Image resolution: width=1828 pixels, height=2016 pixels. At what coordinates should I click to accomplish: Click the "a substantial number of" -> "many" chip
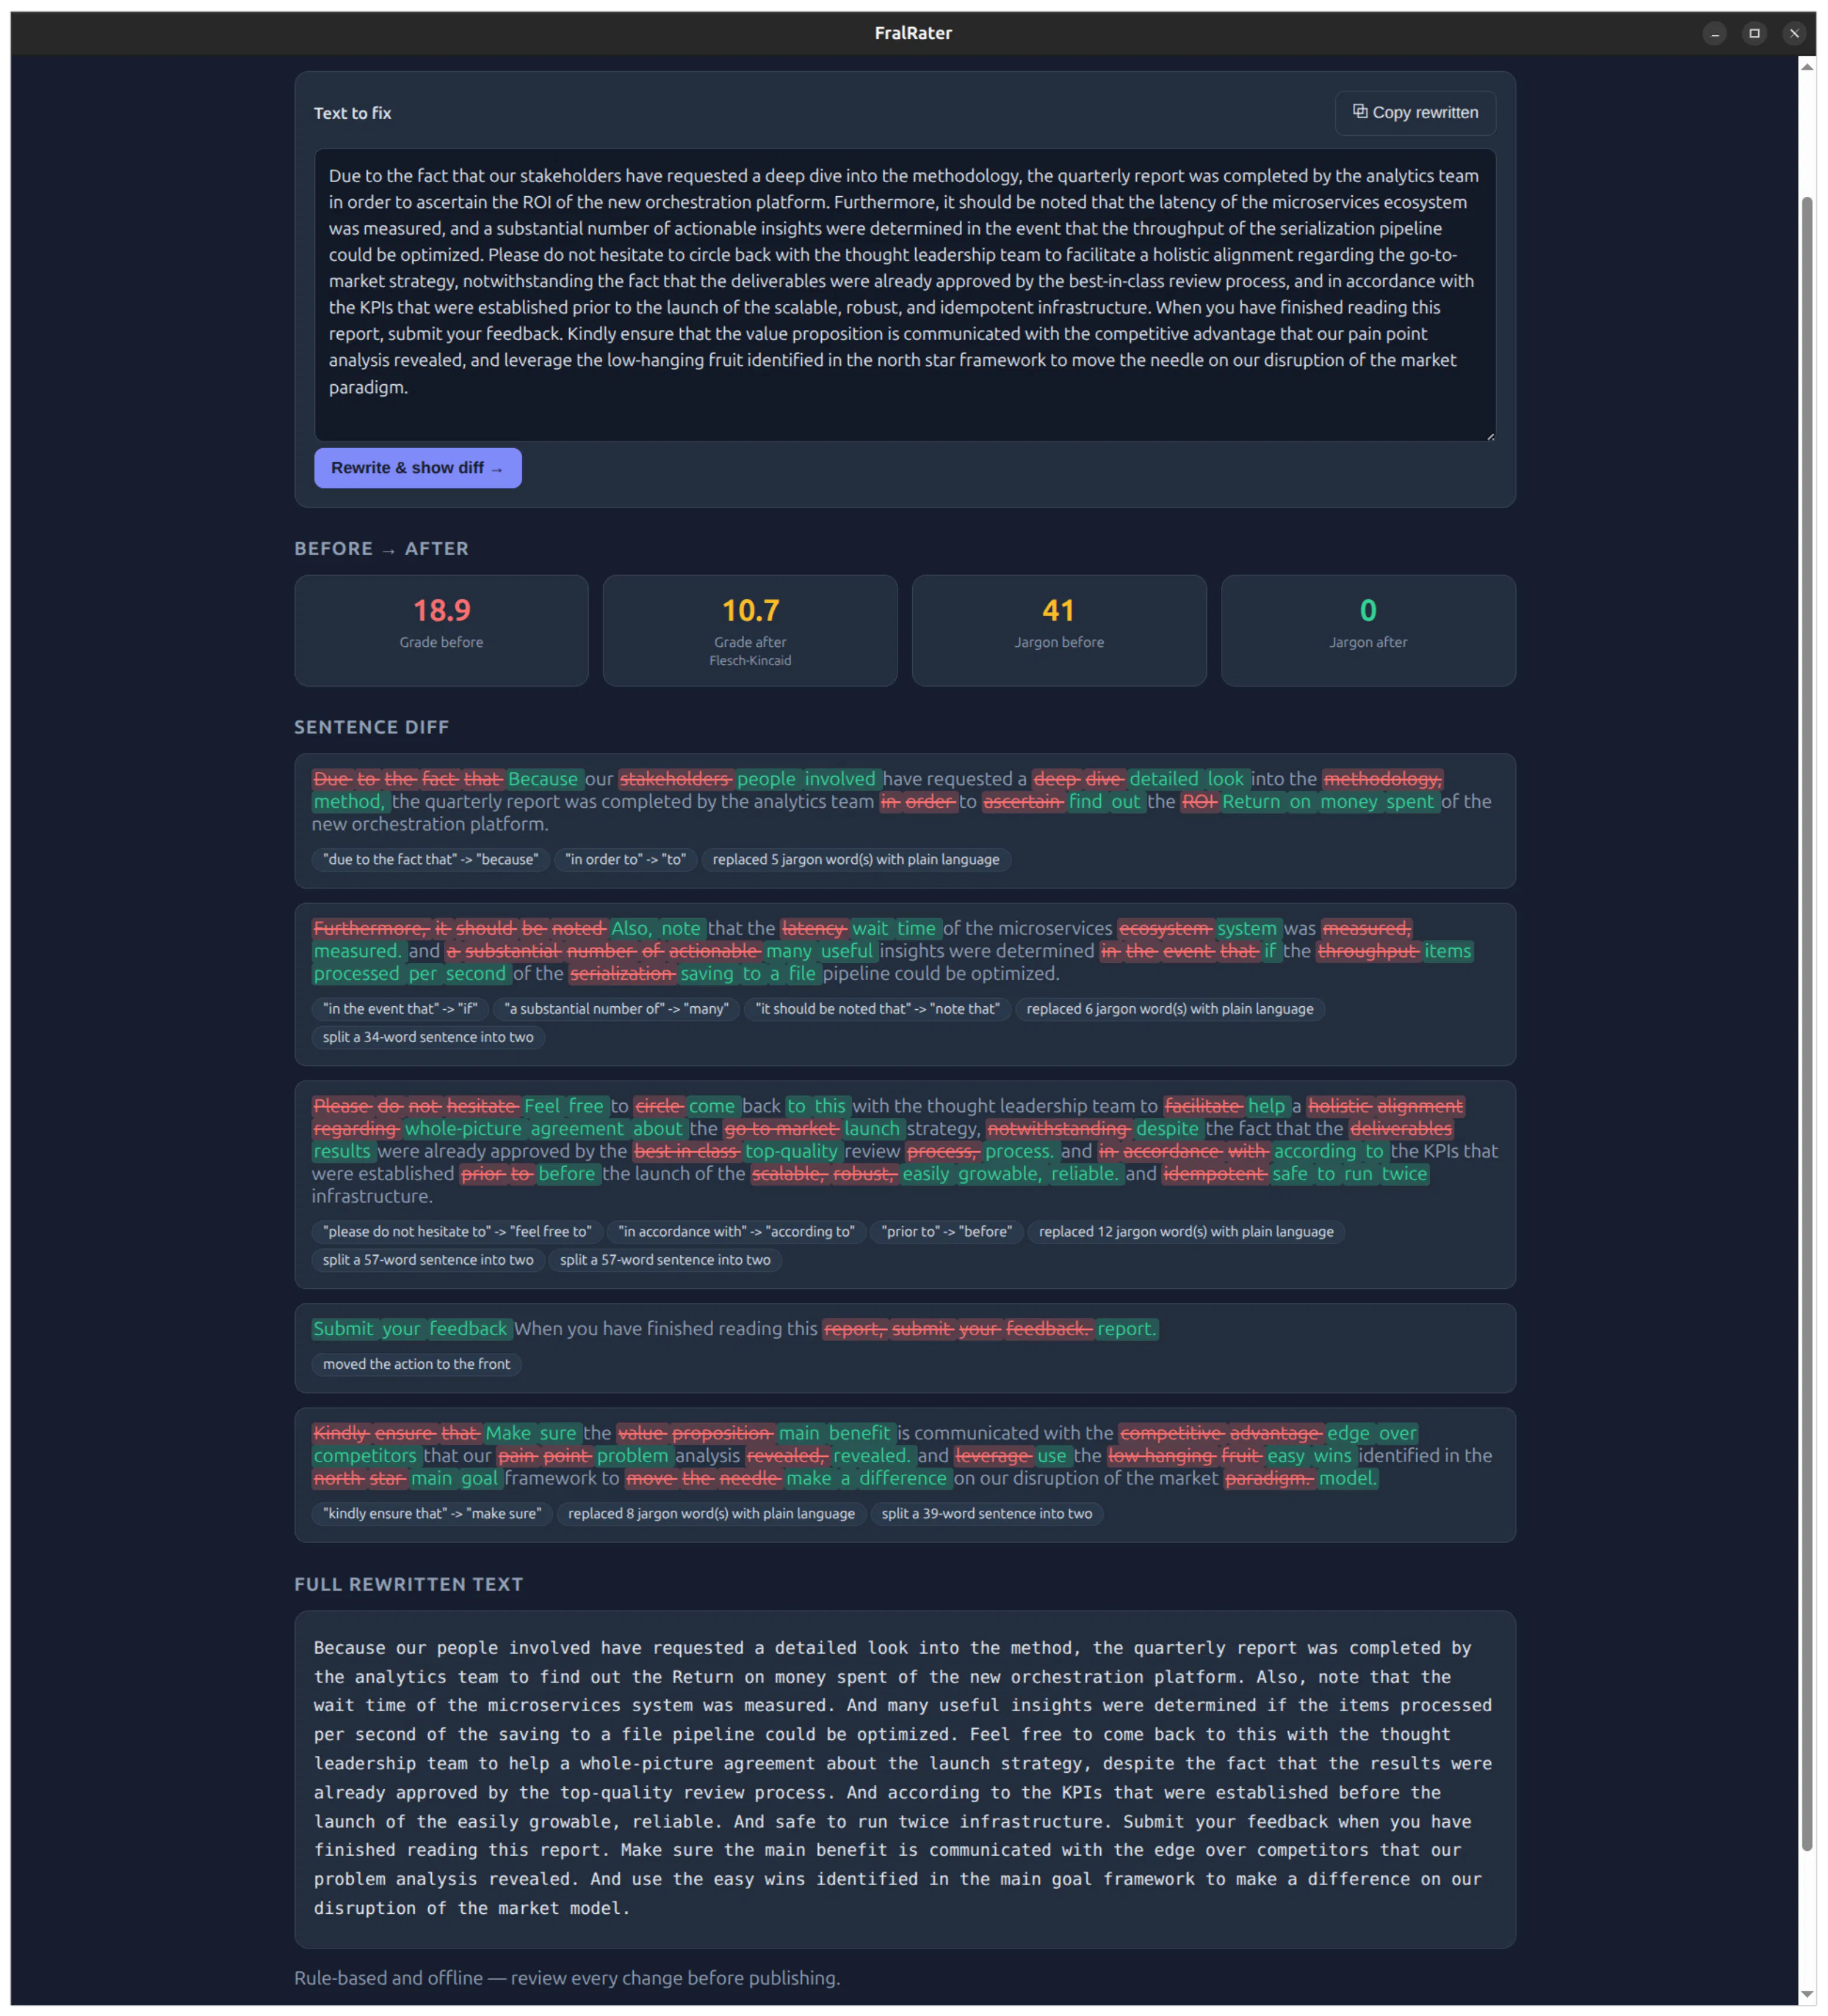click(x=616, y=1009)
